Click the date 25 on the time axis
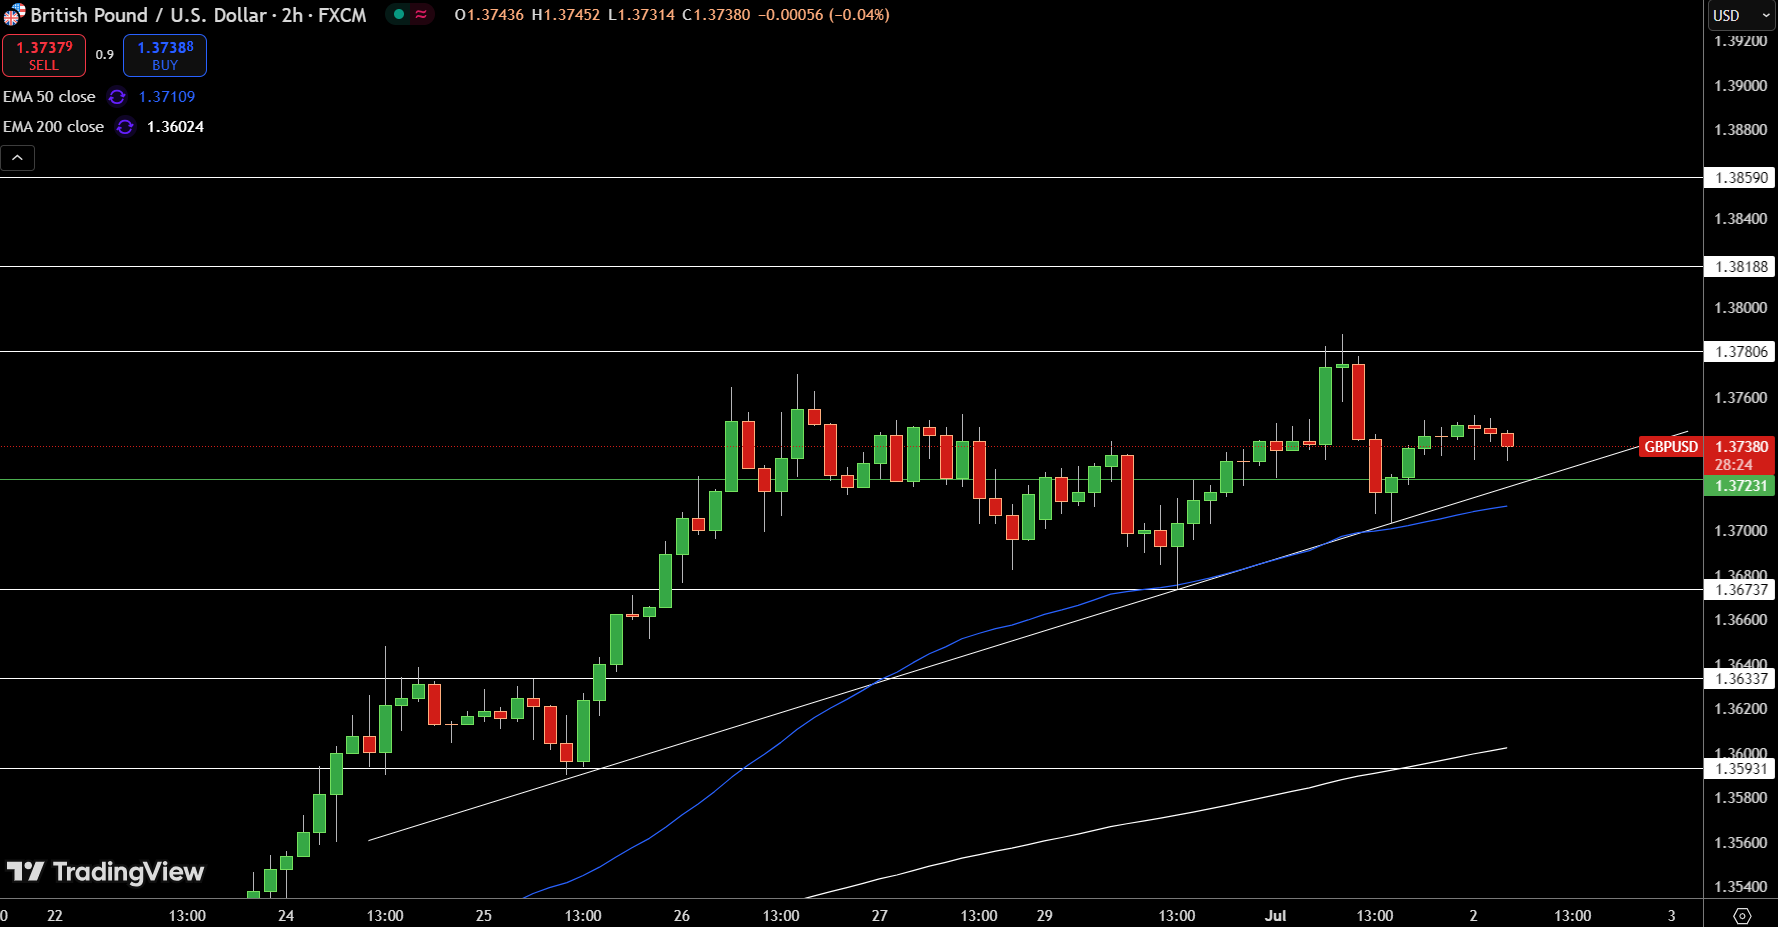This screenshot has width=1778, height=927. [x=484, y=916]
